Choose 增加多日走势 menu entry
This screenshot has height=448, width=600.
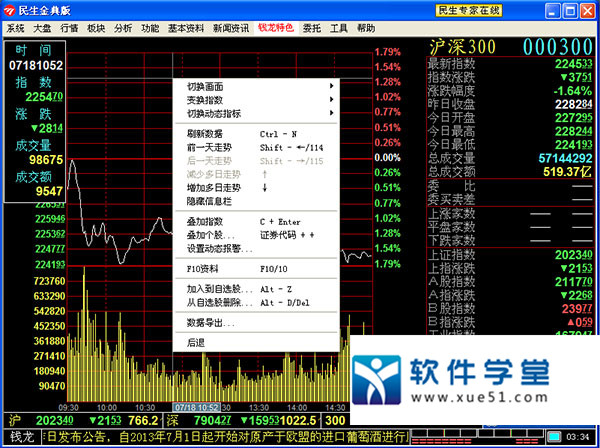(x=256, y=188)
